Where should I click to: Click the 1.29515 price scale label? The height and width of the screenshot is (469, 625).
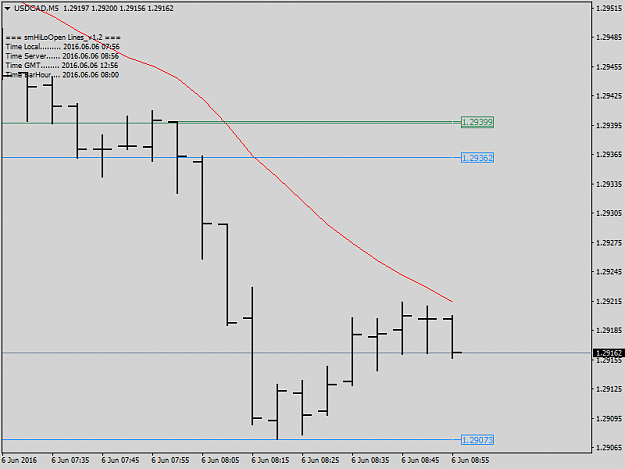[609, 8]
